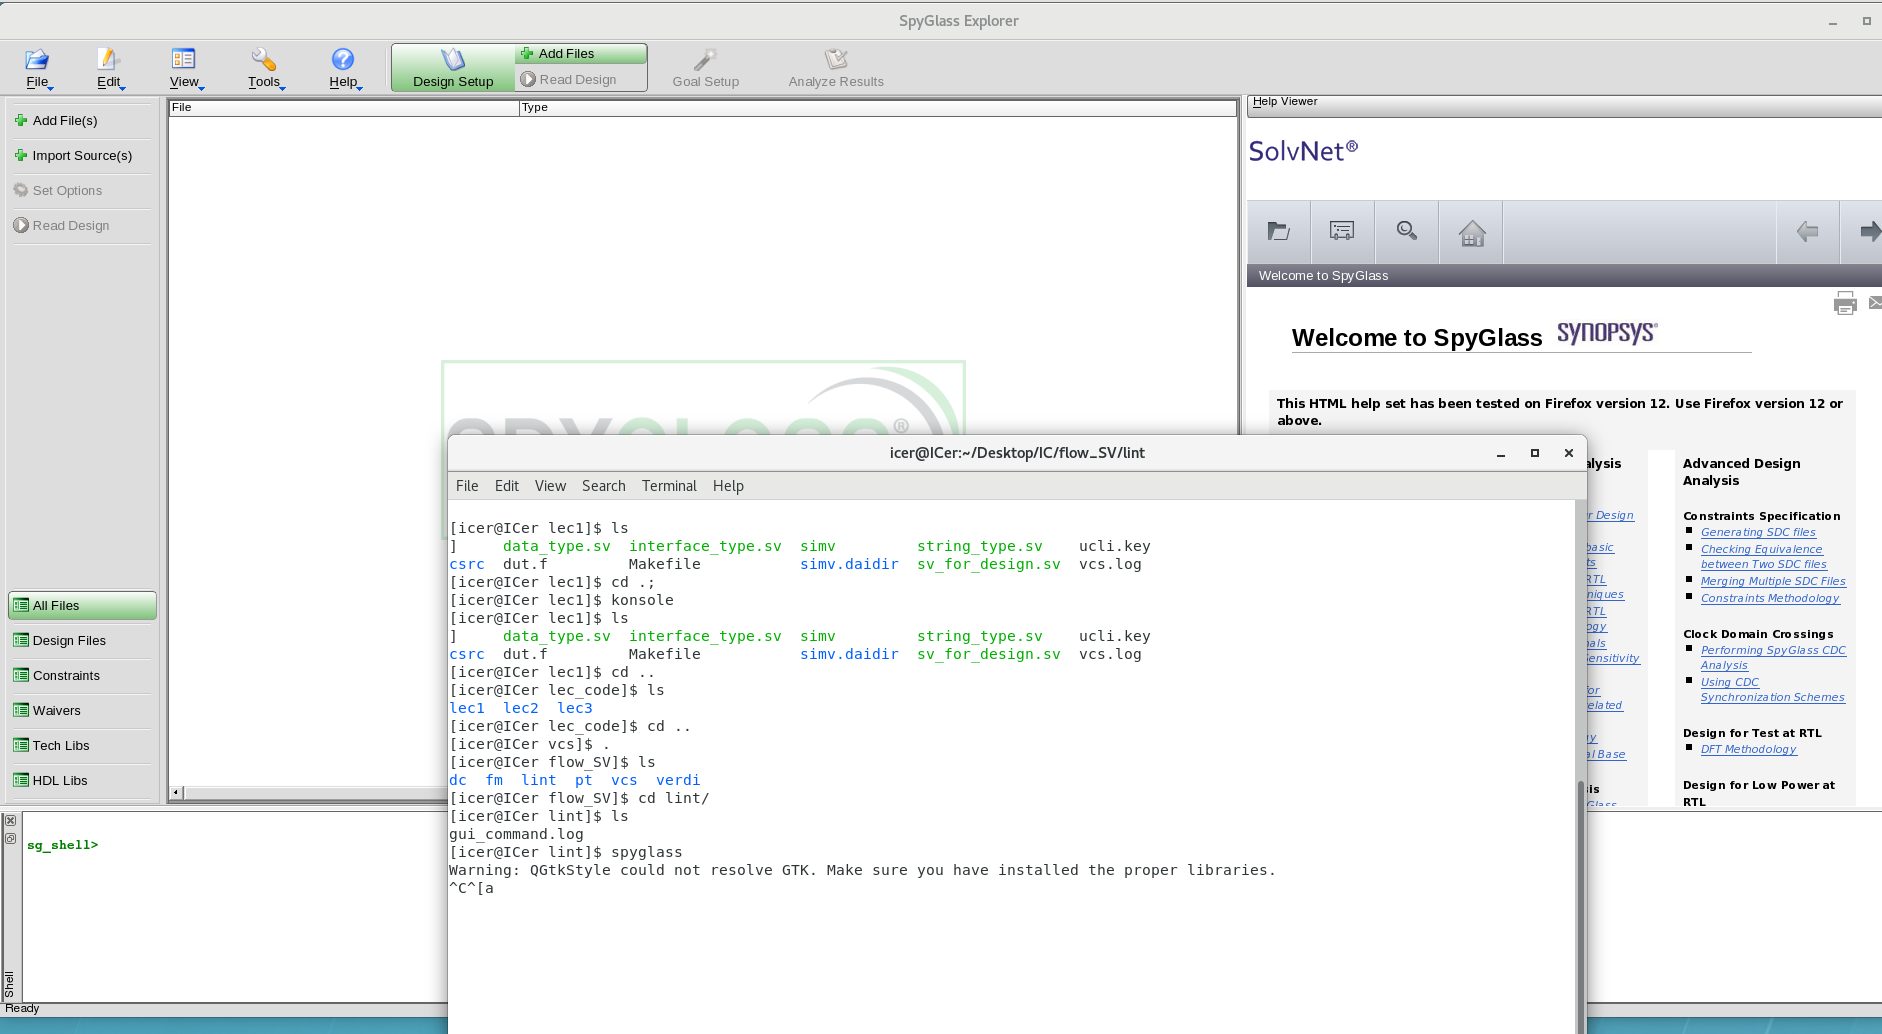Select the Add Files step button
This screenshot has height=1034, width=1882.
(x=581, y=54)
